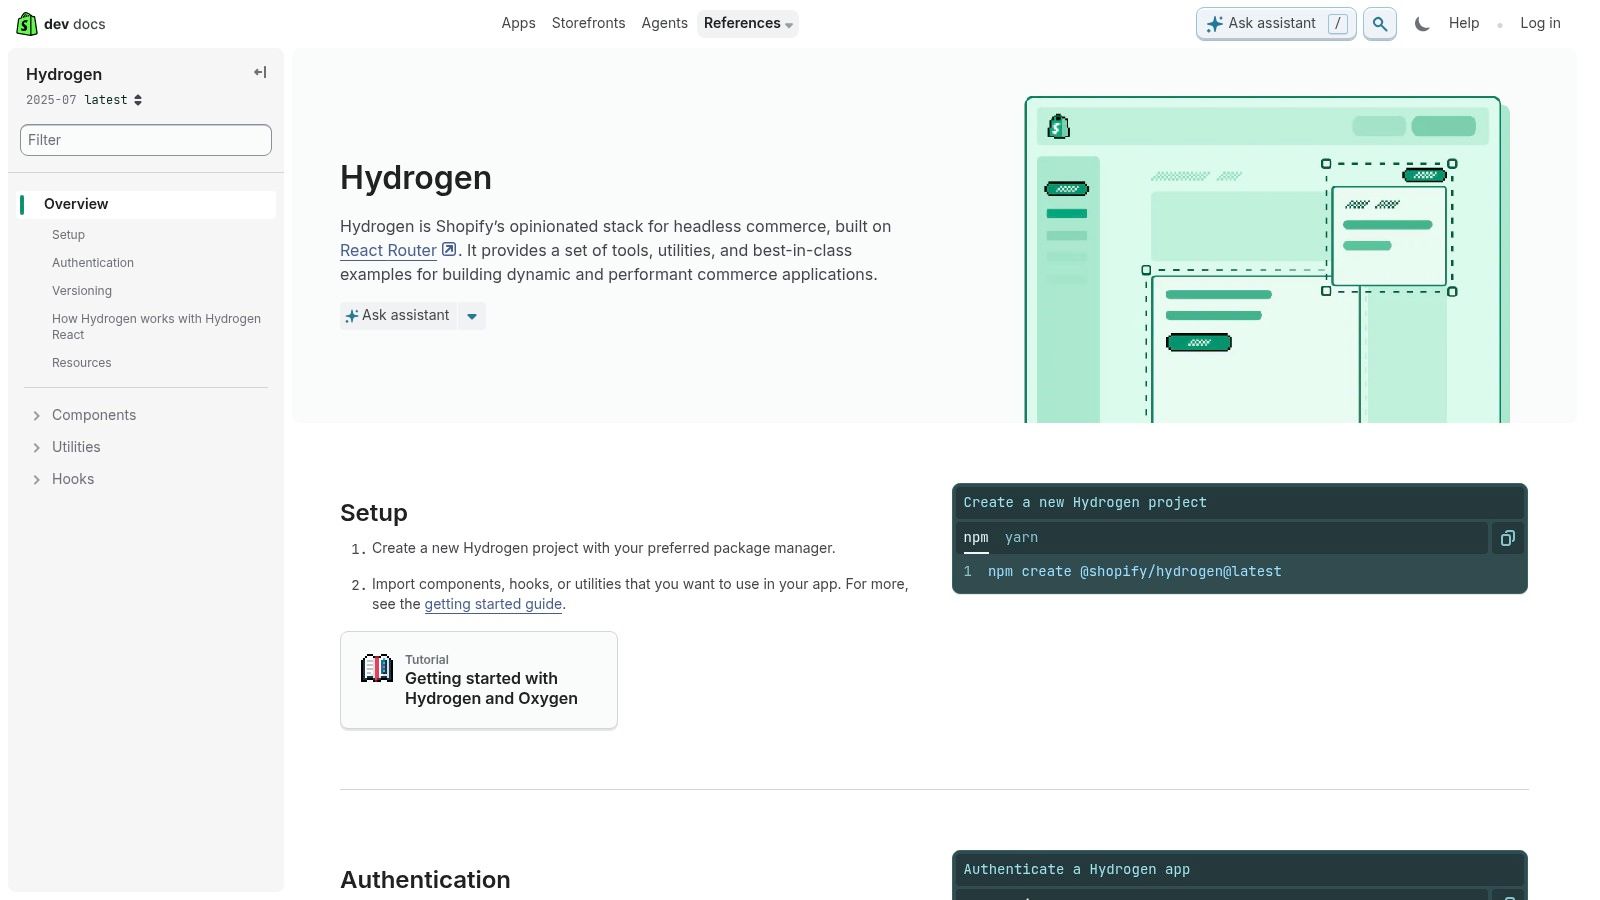Copy the npm create command code
The image size is (1600, 900).
(1507, 537)
